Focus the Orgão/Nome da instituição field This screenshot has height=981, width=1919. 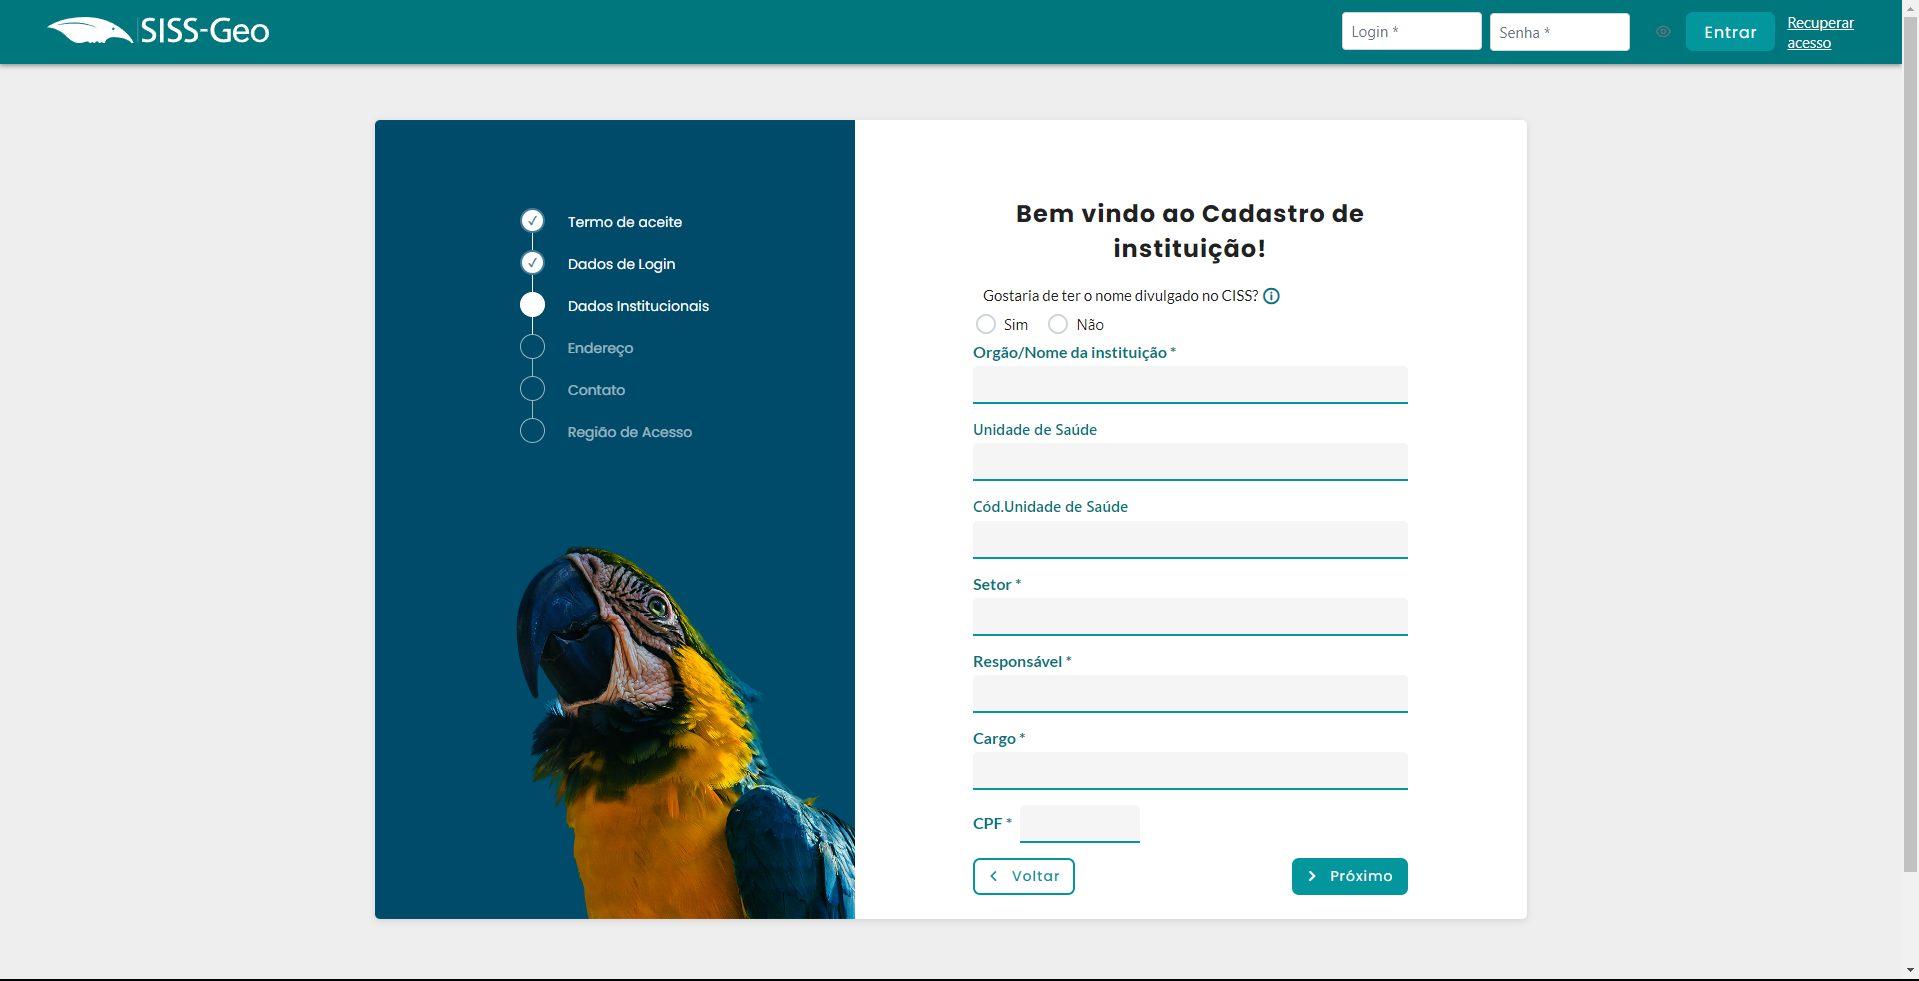click(x=1189, y=384)
